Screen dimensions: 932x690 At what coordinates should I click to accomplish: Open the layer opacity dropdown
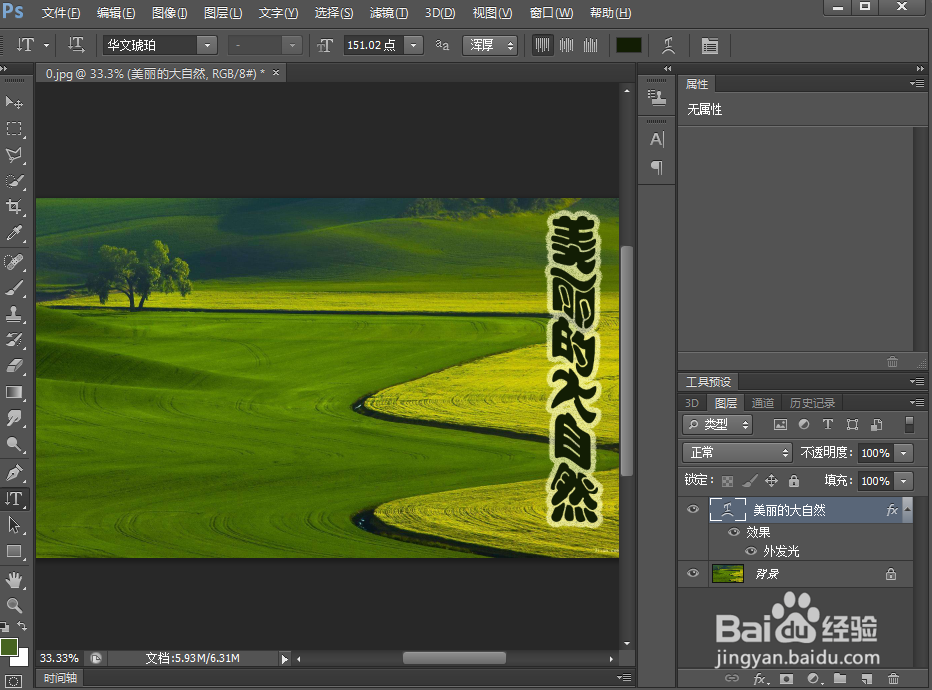pos(903,453)
